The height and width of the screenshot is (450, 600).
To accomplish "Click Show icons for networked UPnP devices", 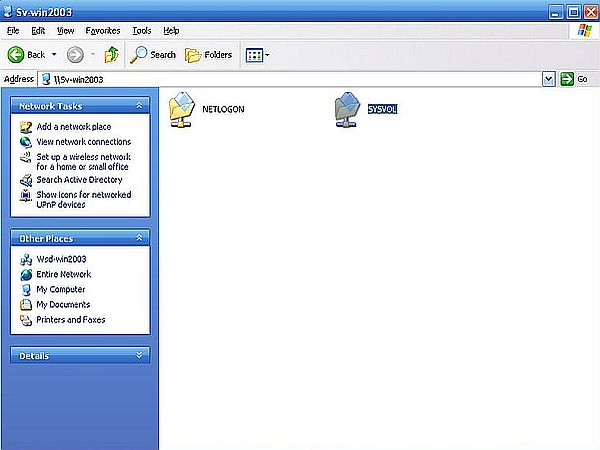I will click(84, 200).
